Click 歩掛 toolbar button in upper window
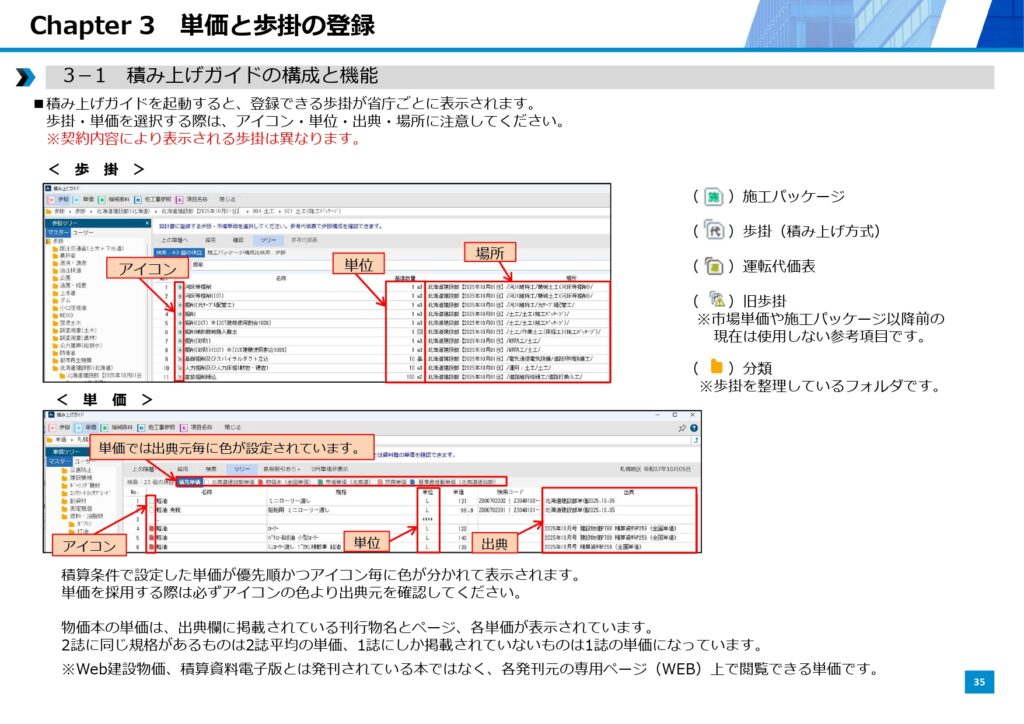The height and width of the screenshot is (724, 1024). tap(61, 199)
